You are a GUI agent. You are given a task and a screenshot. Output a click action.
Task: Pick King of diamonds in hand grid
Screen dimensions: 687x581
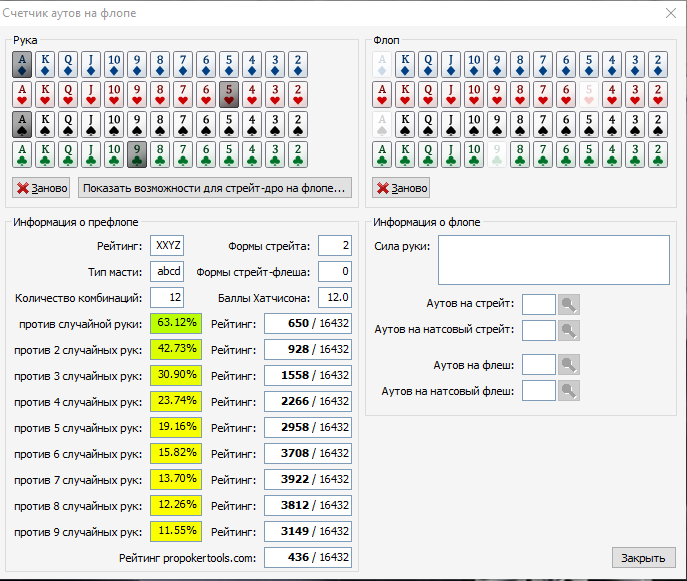click(45, 64)
